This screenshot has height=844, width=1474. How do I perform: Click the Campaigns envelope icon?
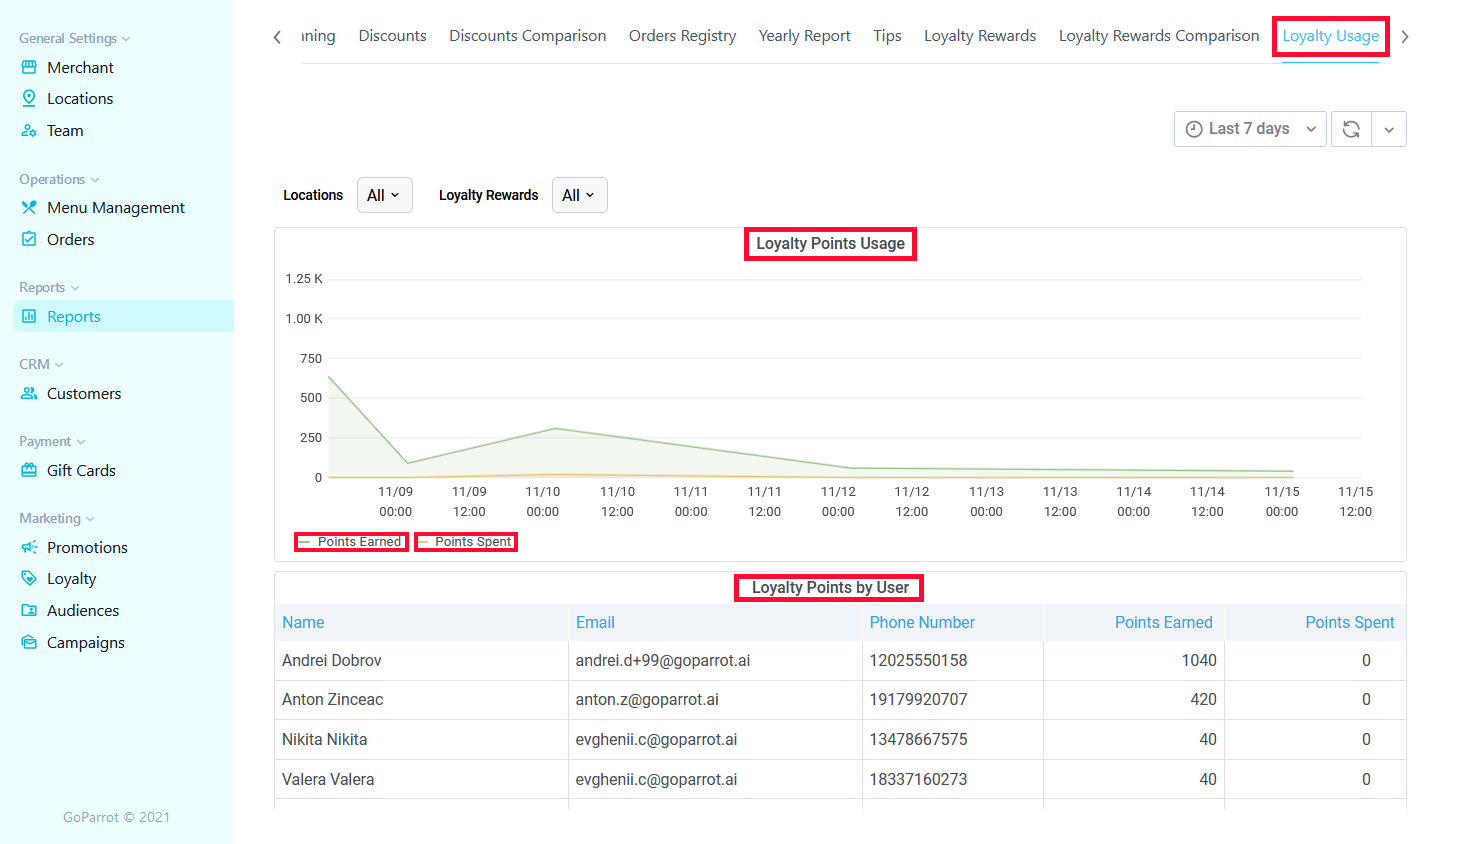point(29,642)
